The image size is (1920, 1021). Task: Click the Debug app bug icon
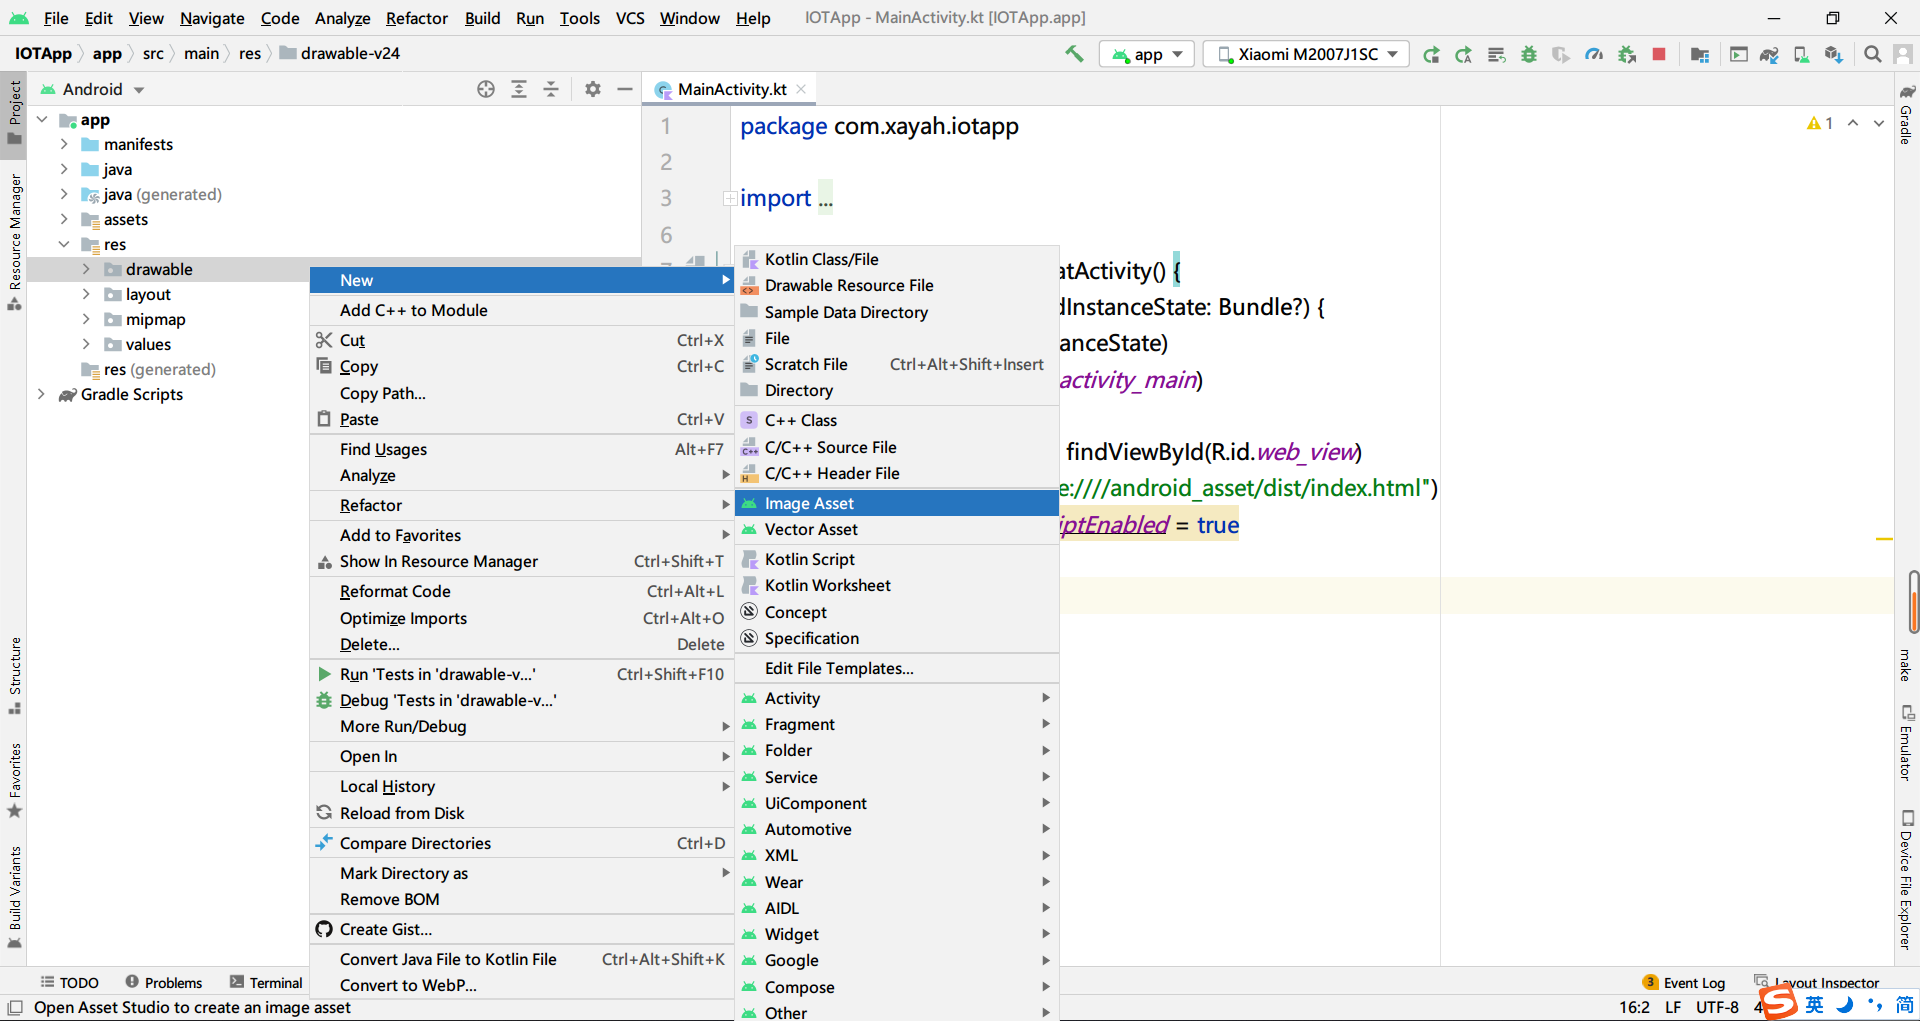tap(1528, 54)
